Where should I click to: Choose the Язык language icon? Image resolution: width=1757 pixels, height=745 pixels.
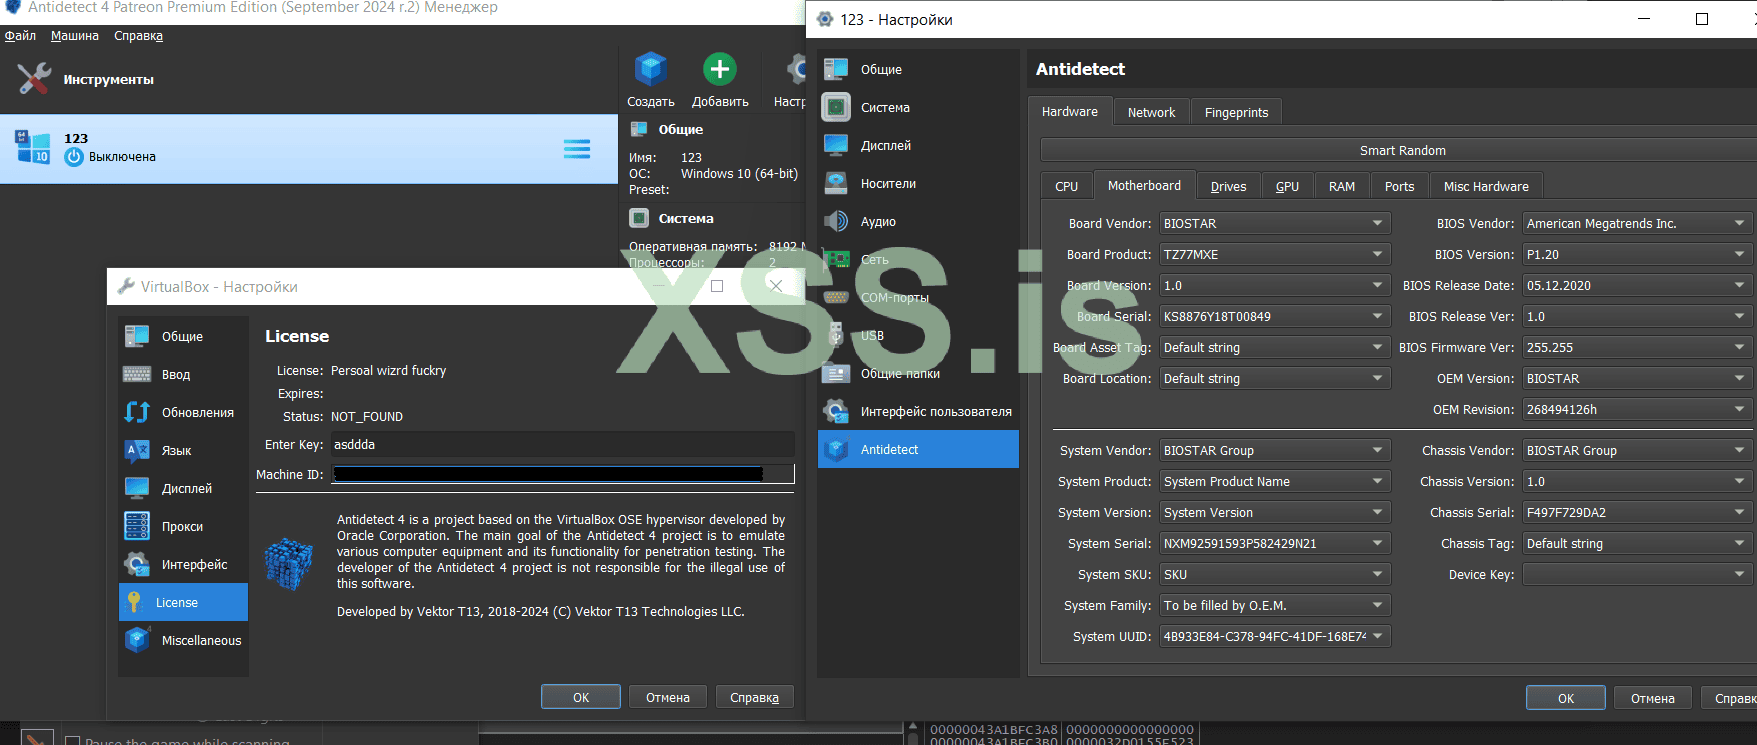click(x=137, y=450)
